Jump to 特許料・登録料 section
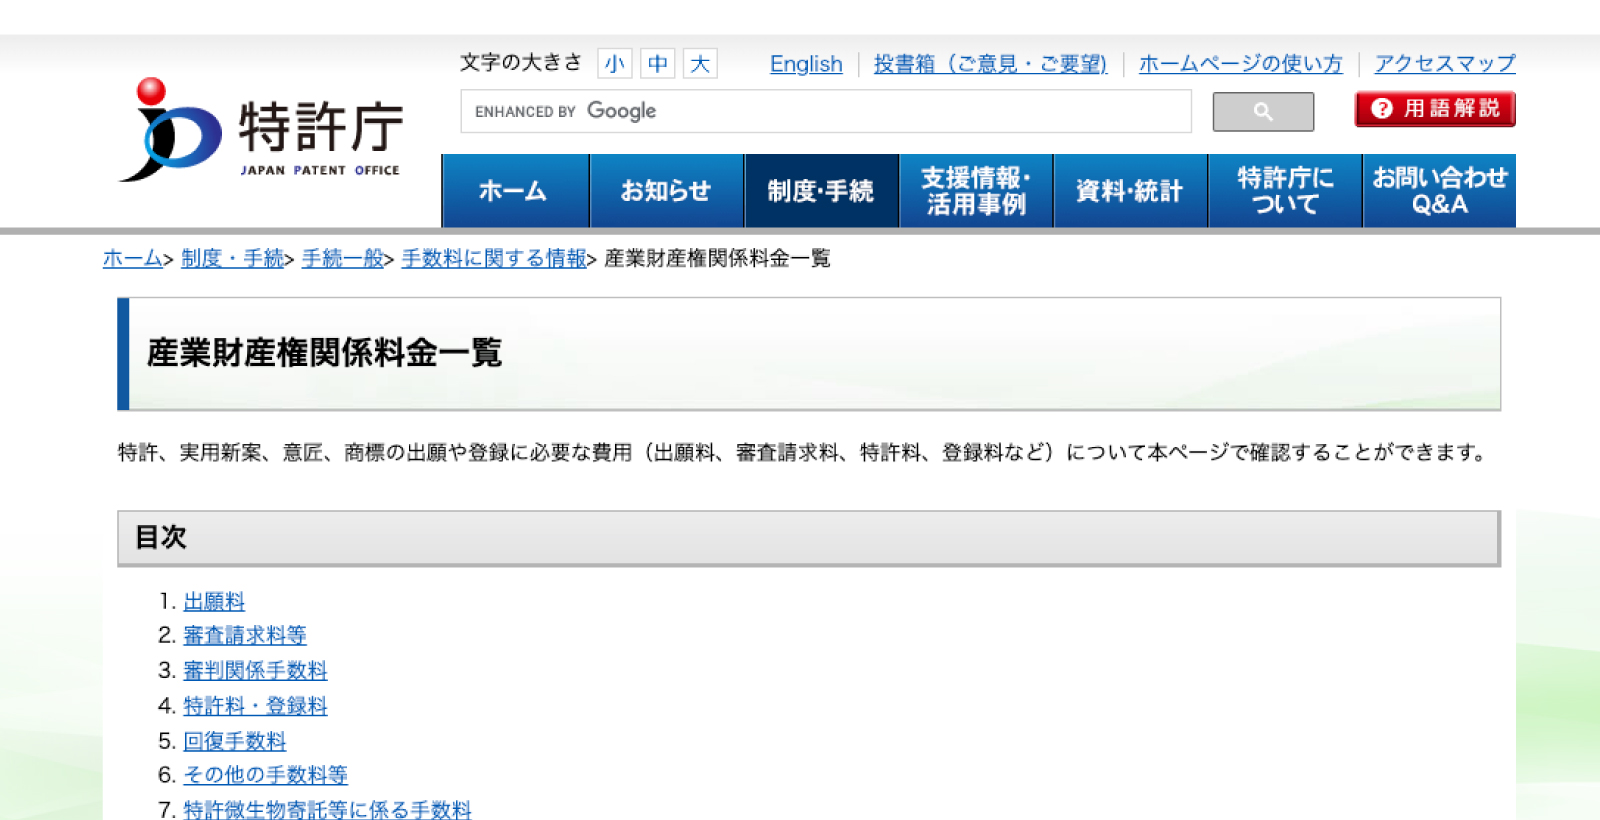Image resolution: width=1600 pixels, height=820 pixels. tap(255, 706)
